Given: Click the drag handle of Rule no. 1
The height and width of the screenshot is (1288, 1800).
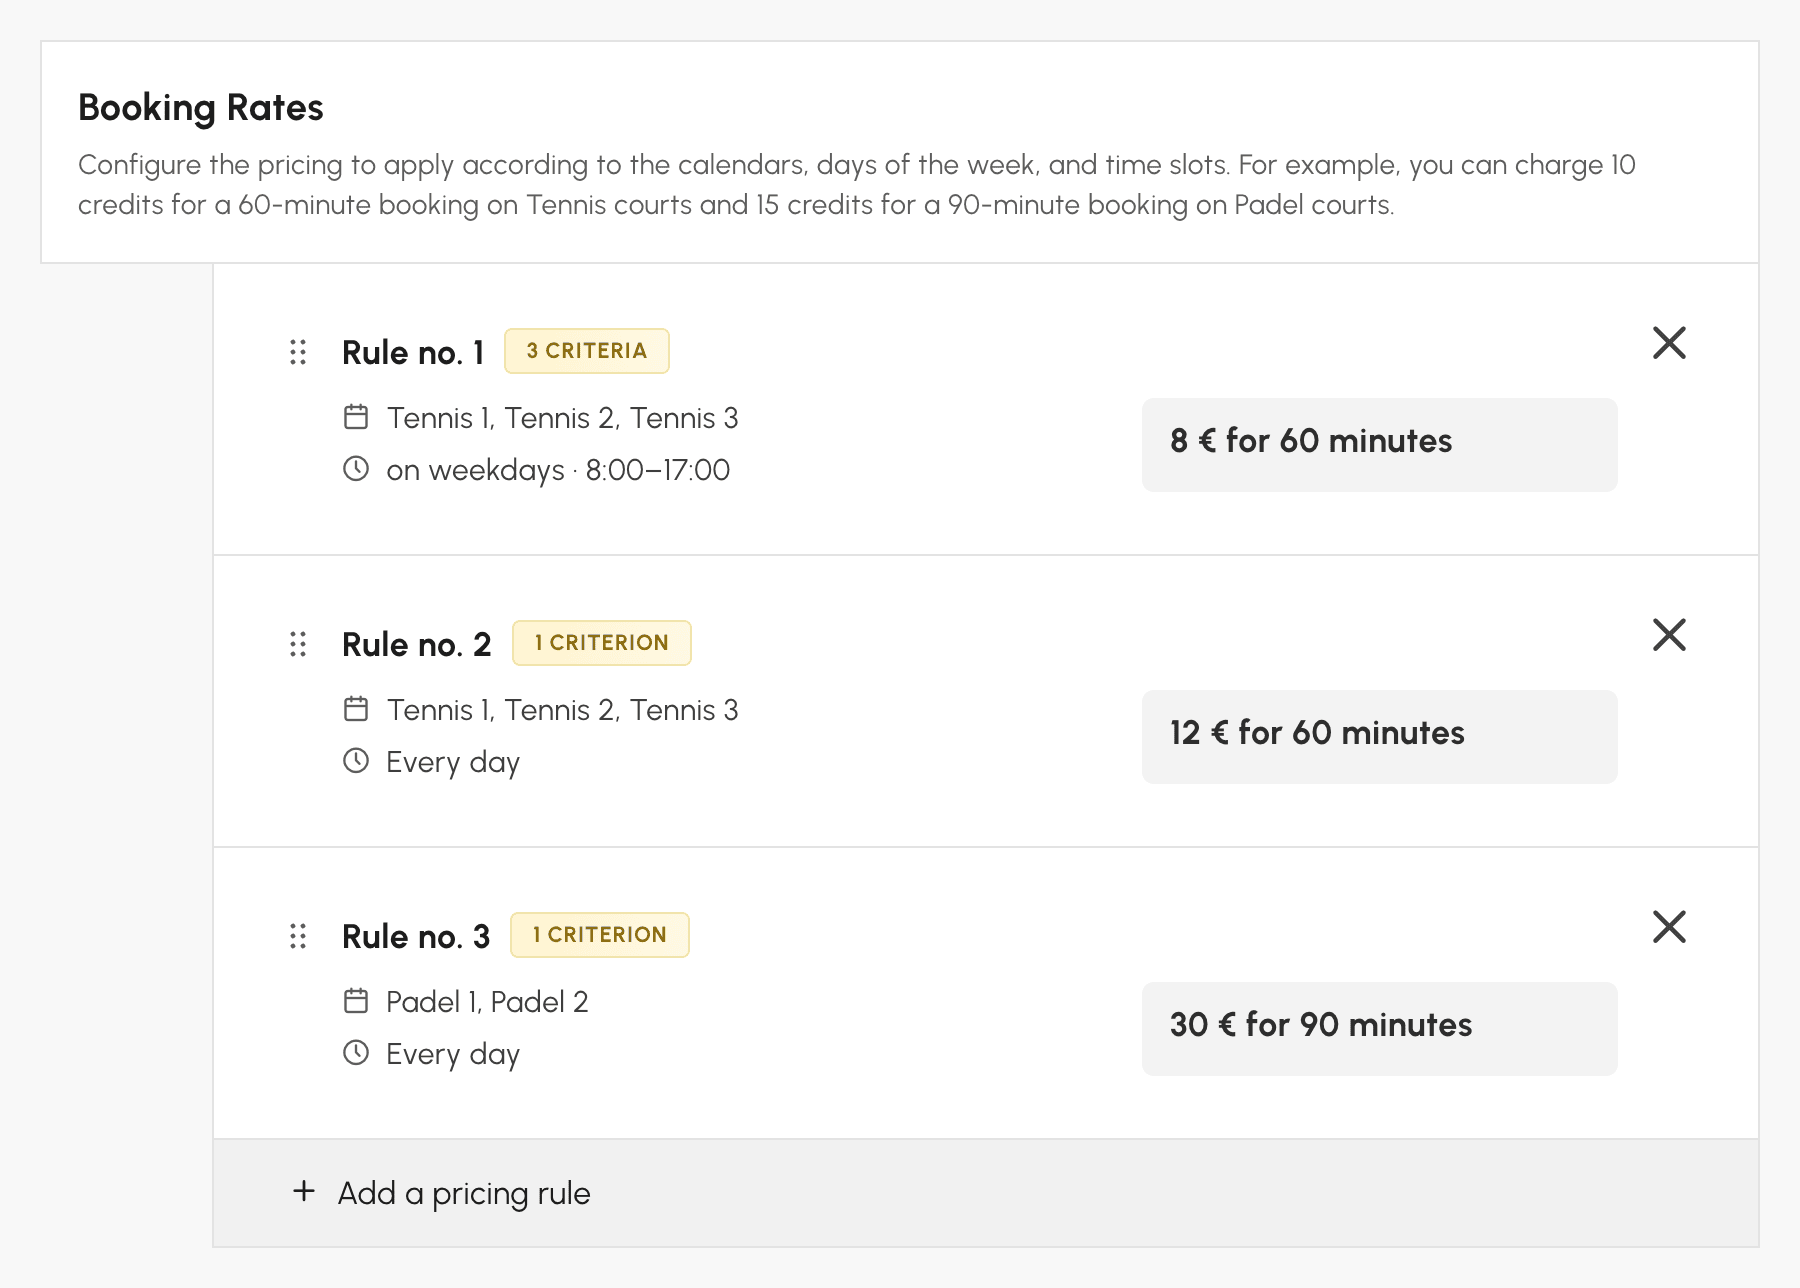Looking at the screenshot, I should click(x=298, y=352).
